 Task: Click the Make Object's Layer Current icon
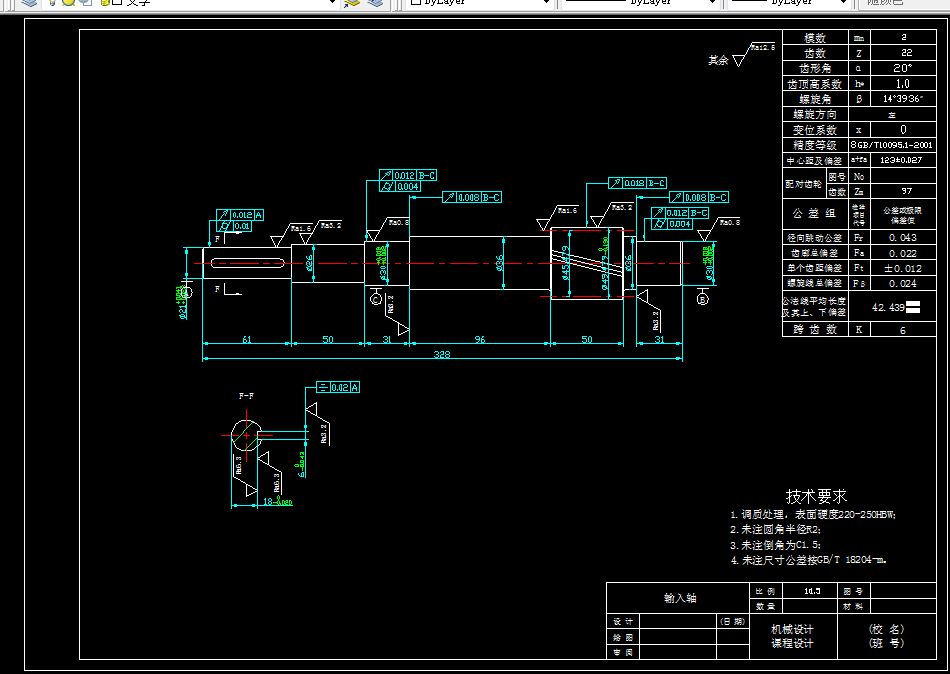(x=351, y=2)
